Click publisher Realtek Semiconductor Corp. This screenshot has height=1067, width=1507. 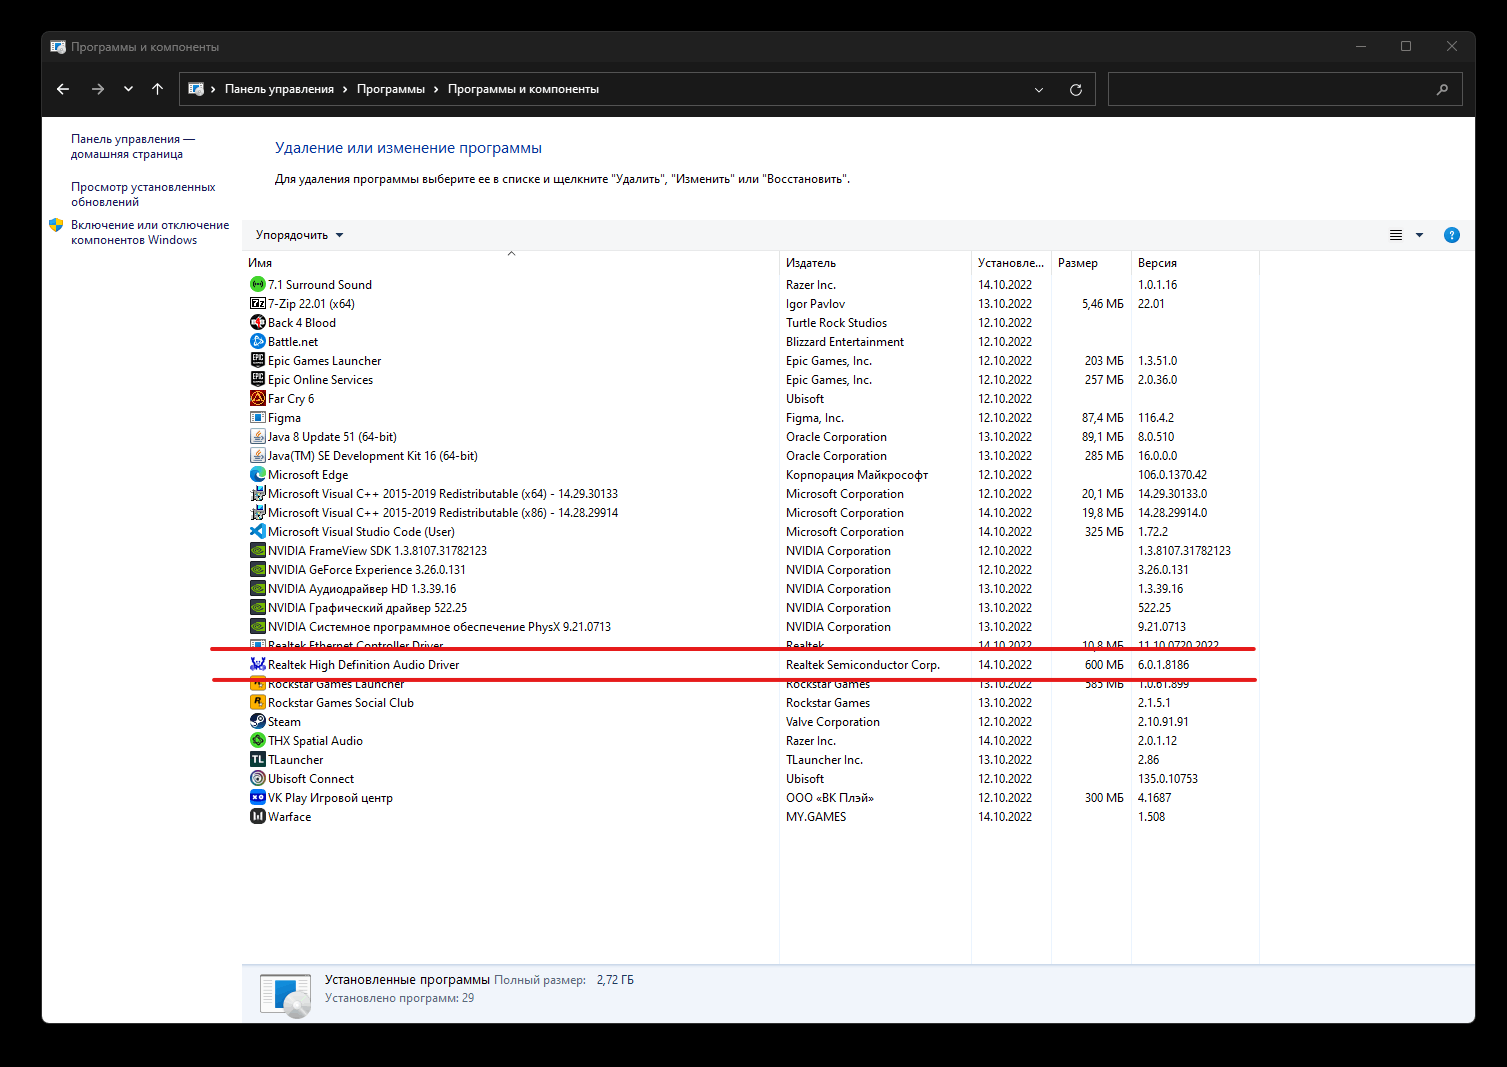[x=863, y=665]
